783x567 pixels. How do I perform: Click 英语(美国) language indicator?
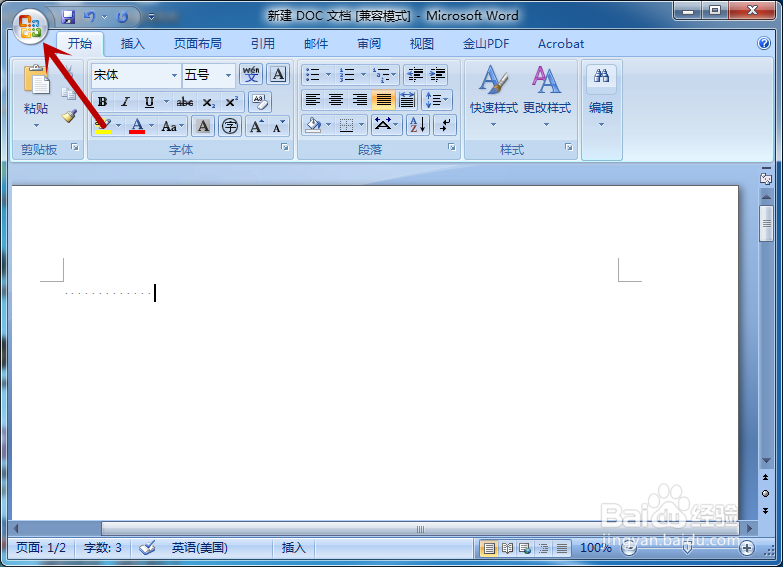pos(200,548)
